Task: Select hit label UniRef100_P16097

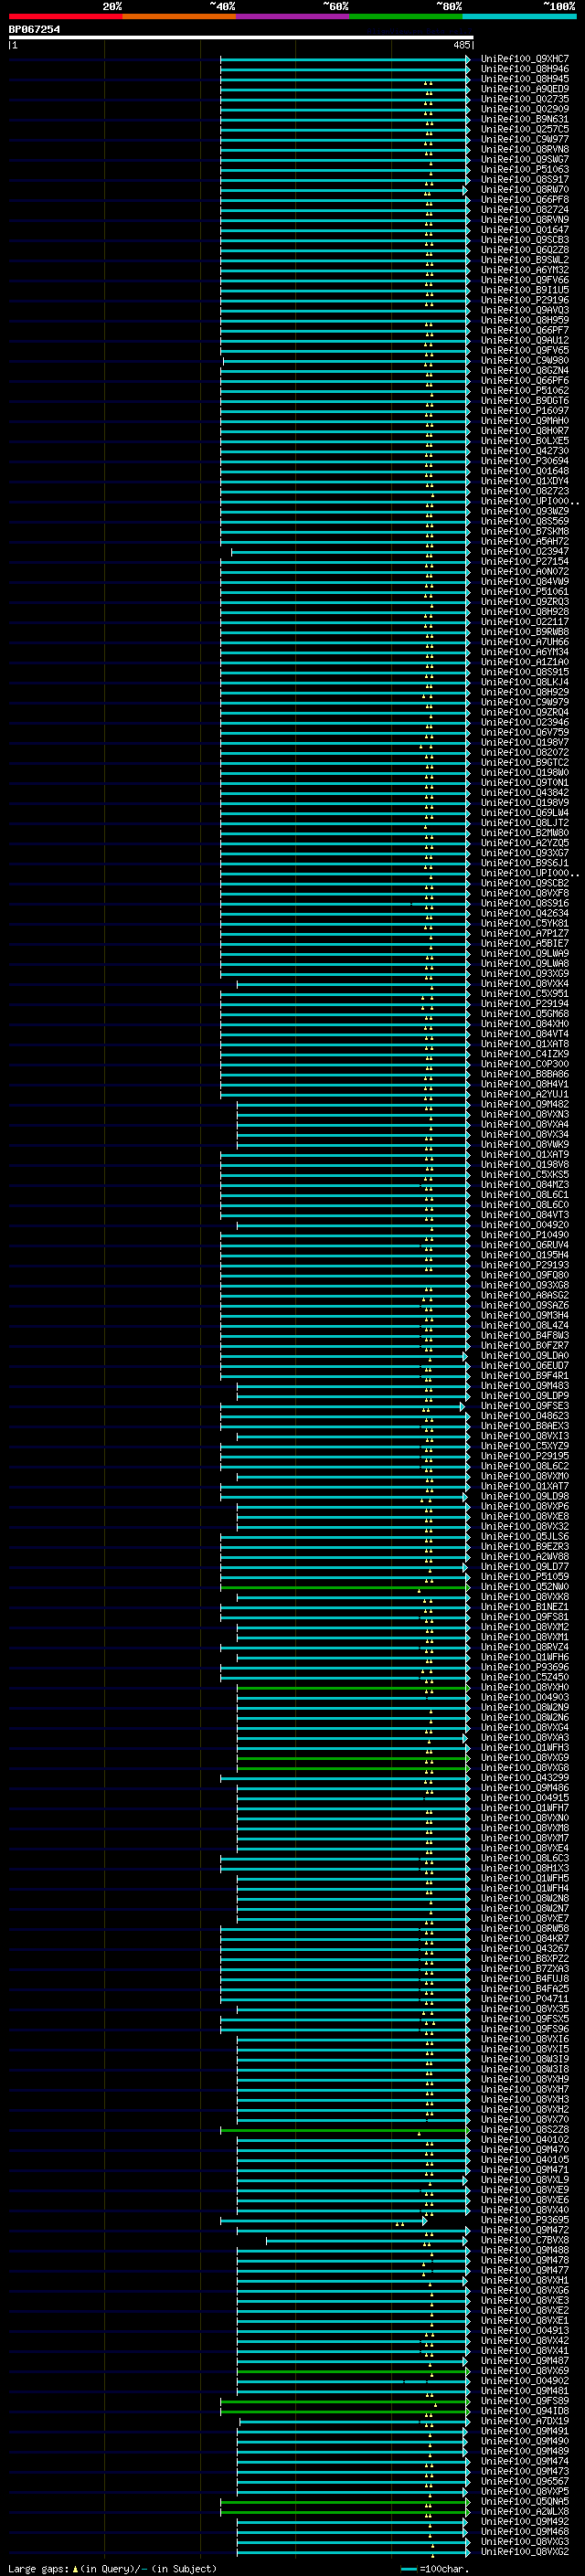Action: (525, 411)
